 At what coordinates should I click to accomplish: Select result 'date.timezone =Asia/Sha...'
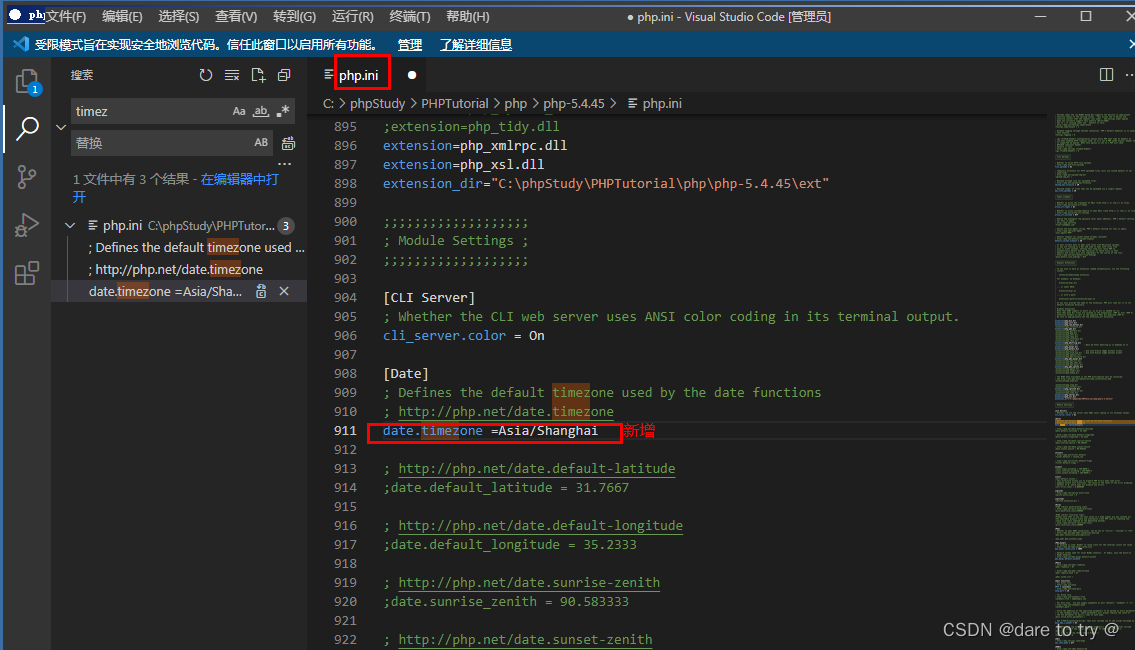165,291
